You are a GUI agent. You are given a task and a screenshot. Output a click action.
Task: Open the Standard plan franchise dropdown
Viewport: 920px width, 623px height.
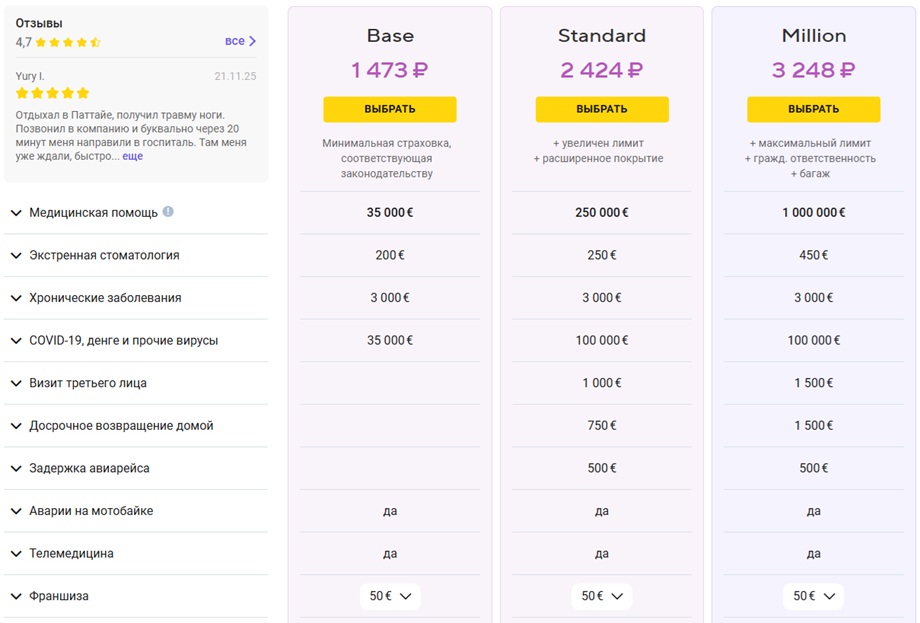click(602, 596)
